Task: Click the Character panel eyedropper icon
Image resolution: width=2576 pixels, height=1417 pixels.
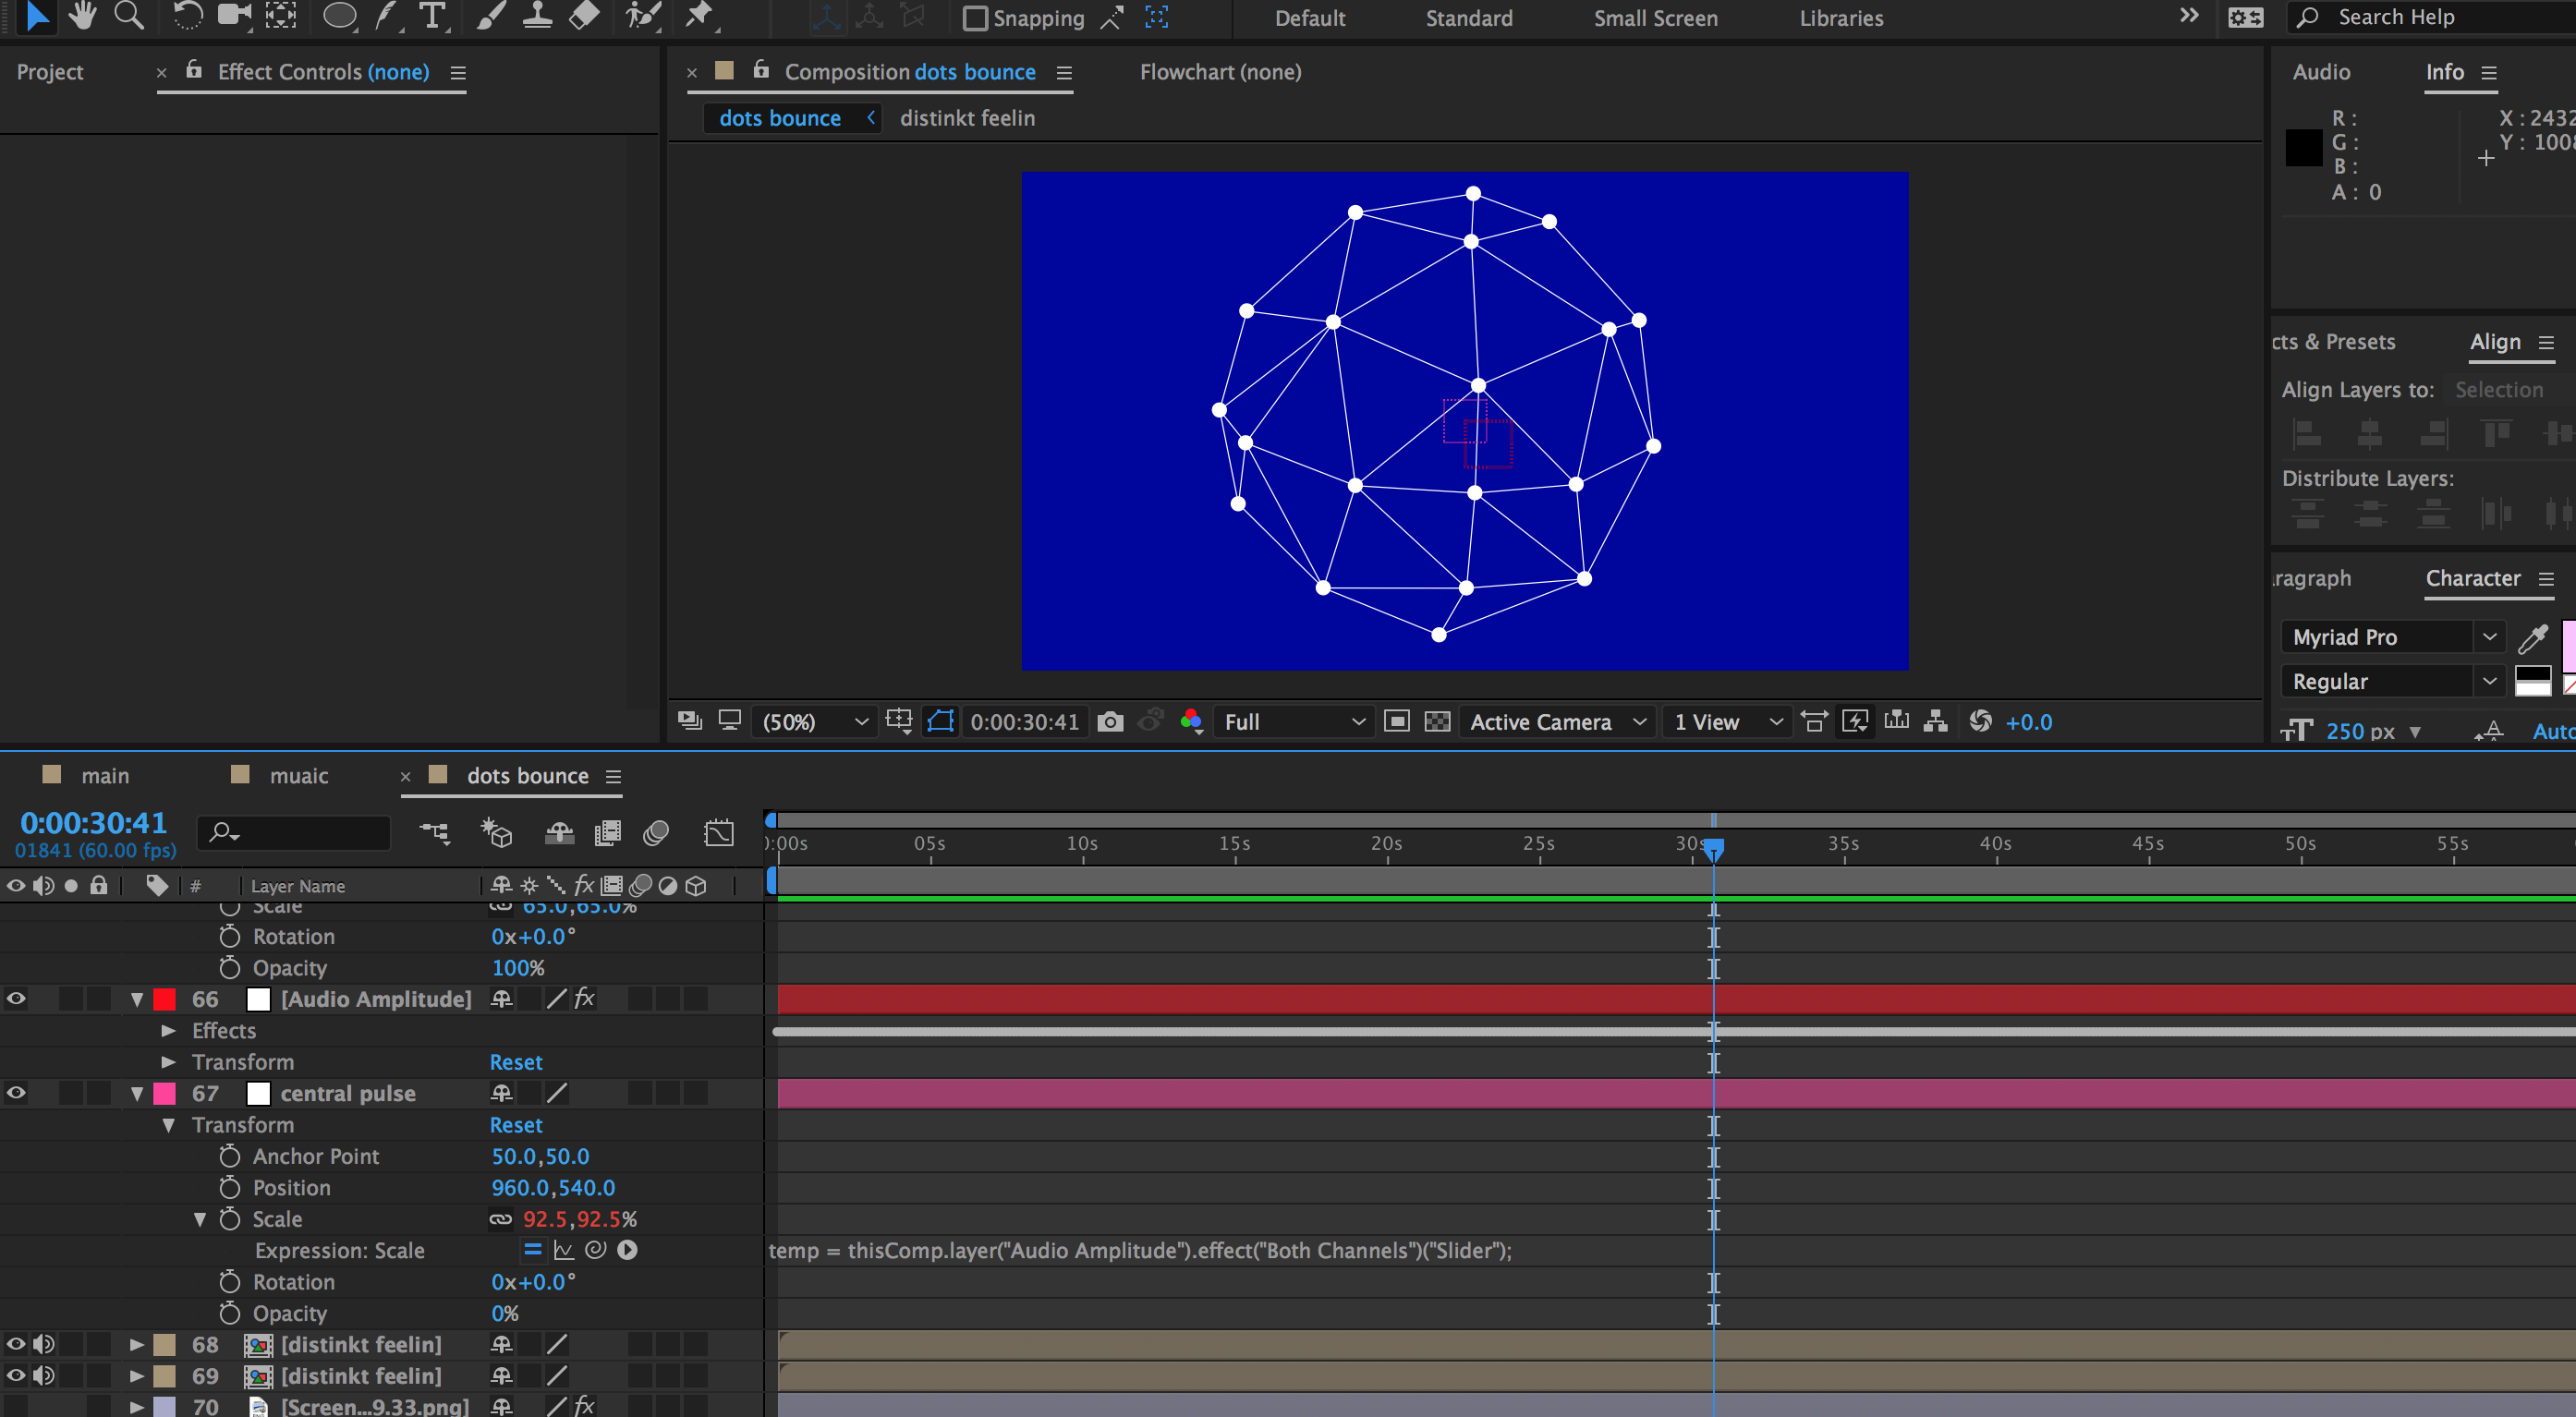Action: point(2533,637)
